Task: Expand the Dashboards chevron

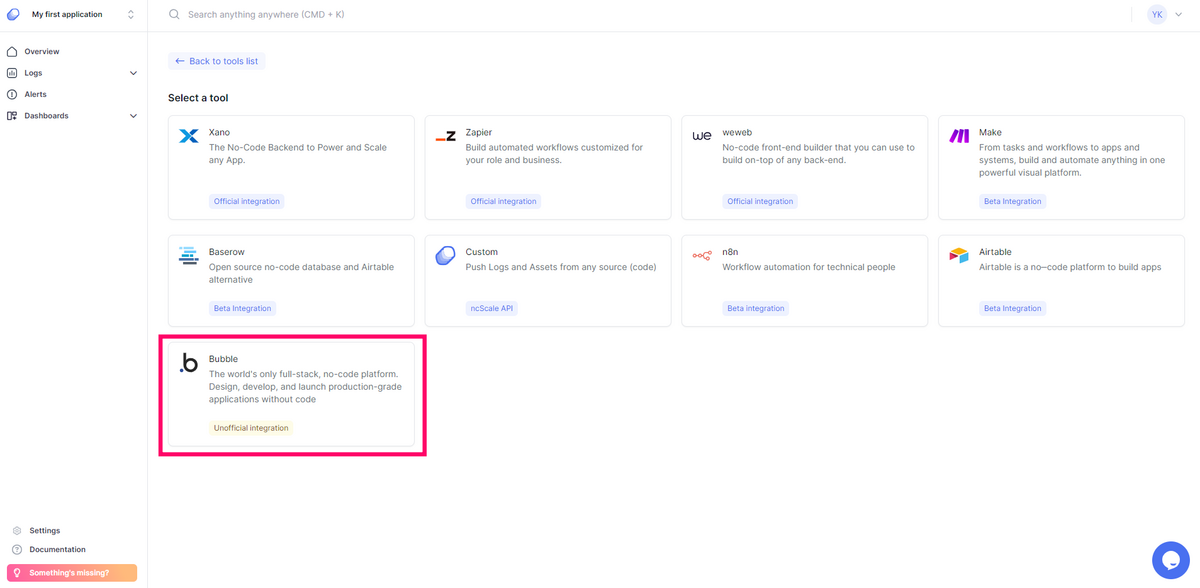Action: point(133,116)
